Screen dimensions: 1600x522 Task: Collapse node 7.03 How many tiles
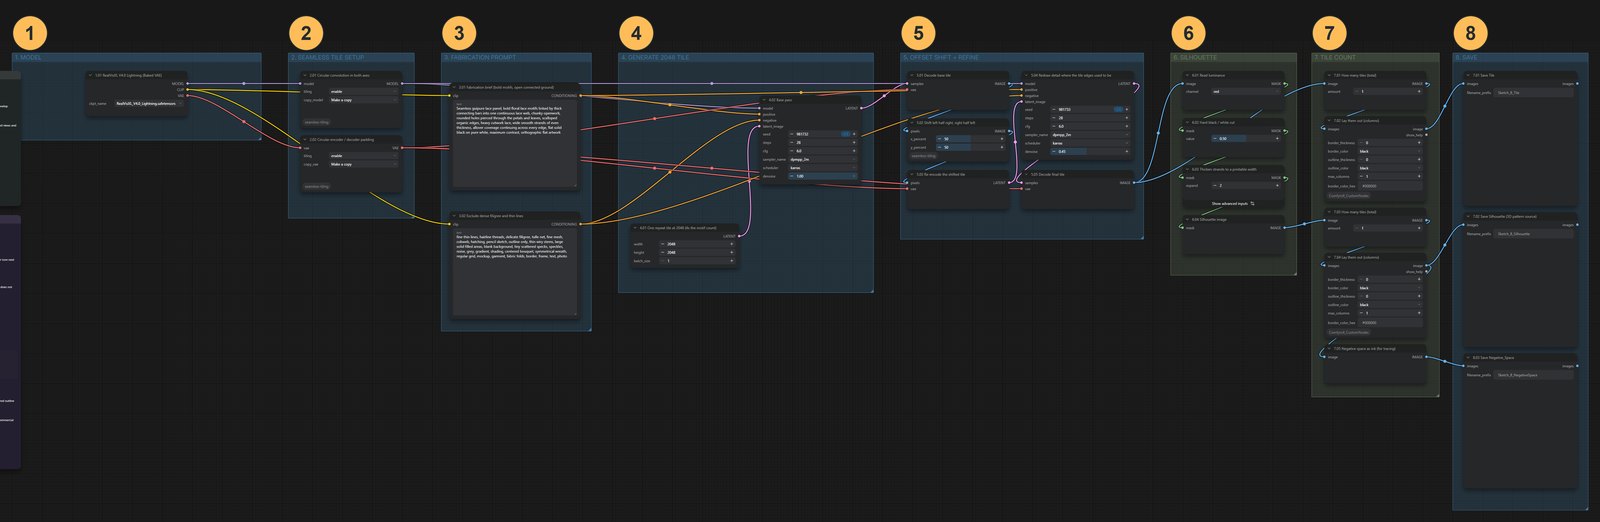tap(1329, 212)
